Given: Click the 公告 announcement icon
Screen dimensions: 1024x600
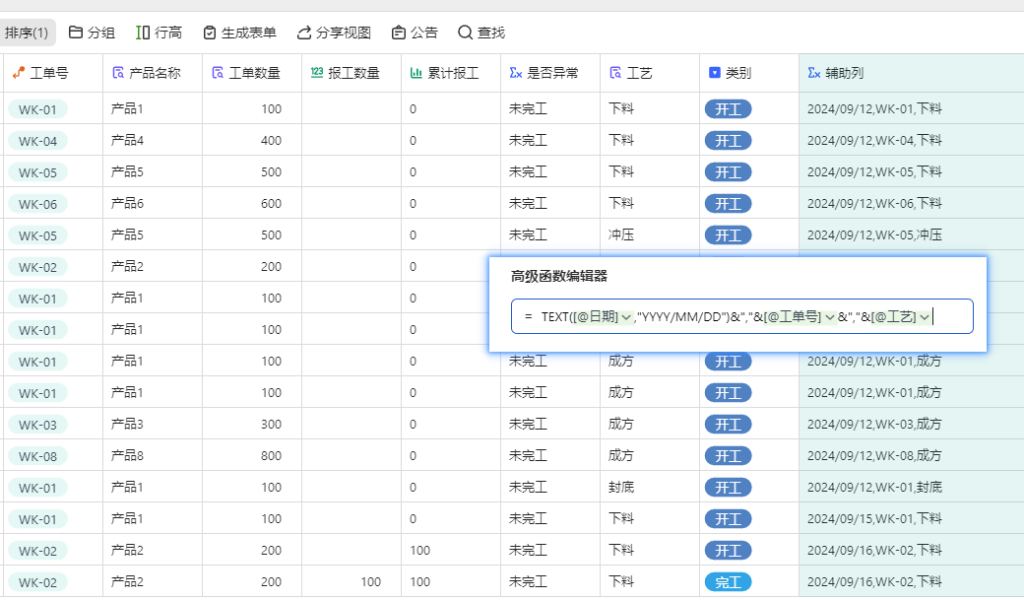Looking at the screenshot, I should [398, 33].
